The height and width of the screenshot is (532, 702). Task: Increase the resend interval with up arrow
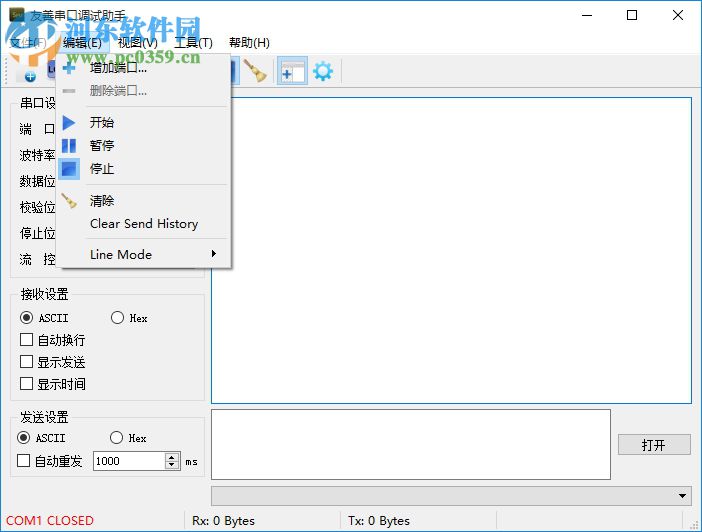pyautogui.click(x=172, y=457)
